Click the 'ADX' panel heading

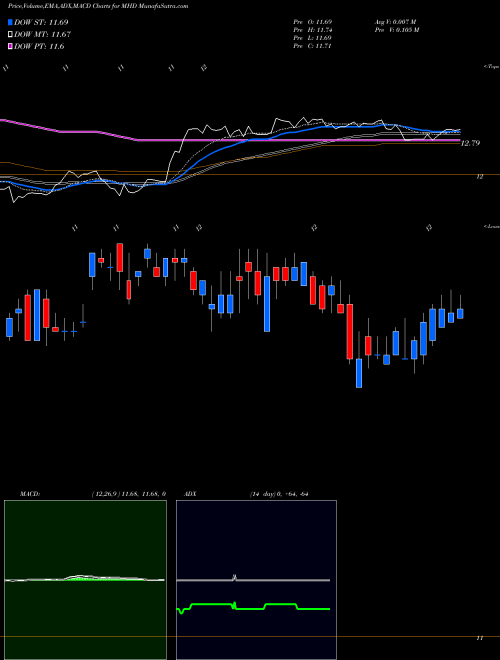click(190, 494)
